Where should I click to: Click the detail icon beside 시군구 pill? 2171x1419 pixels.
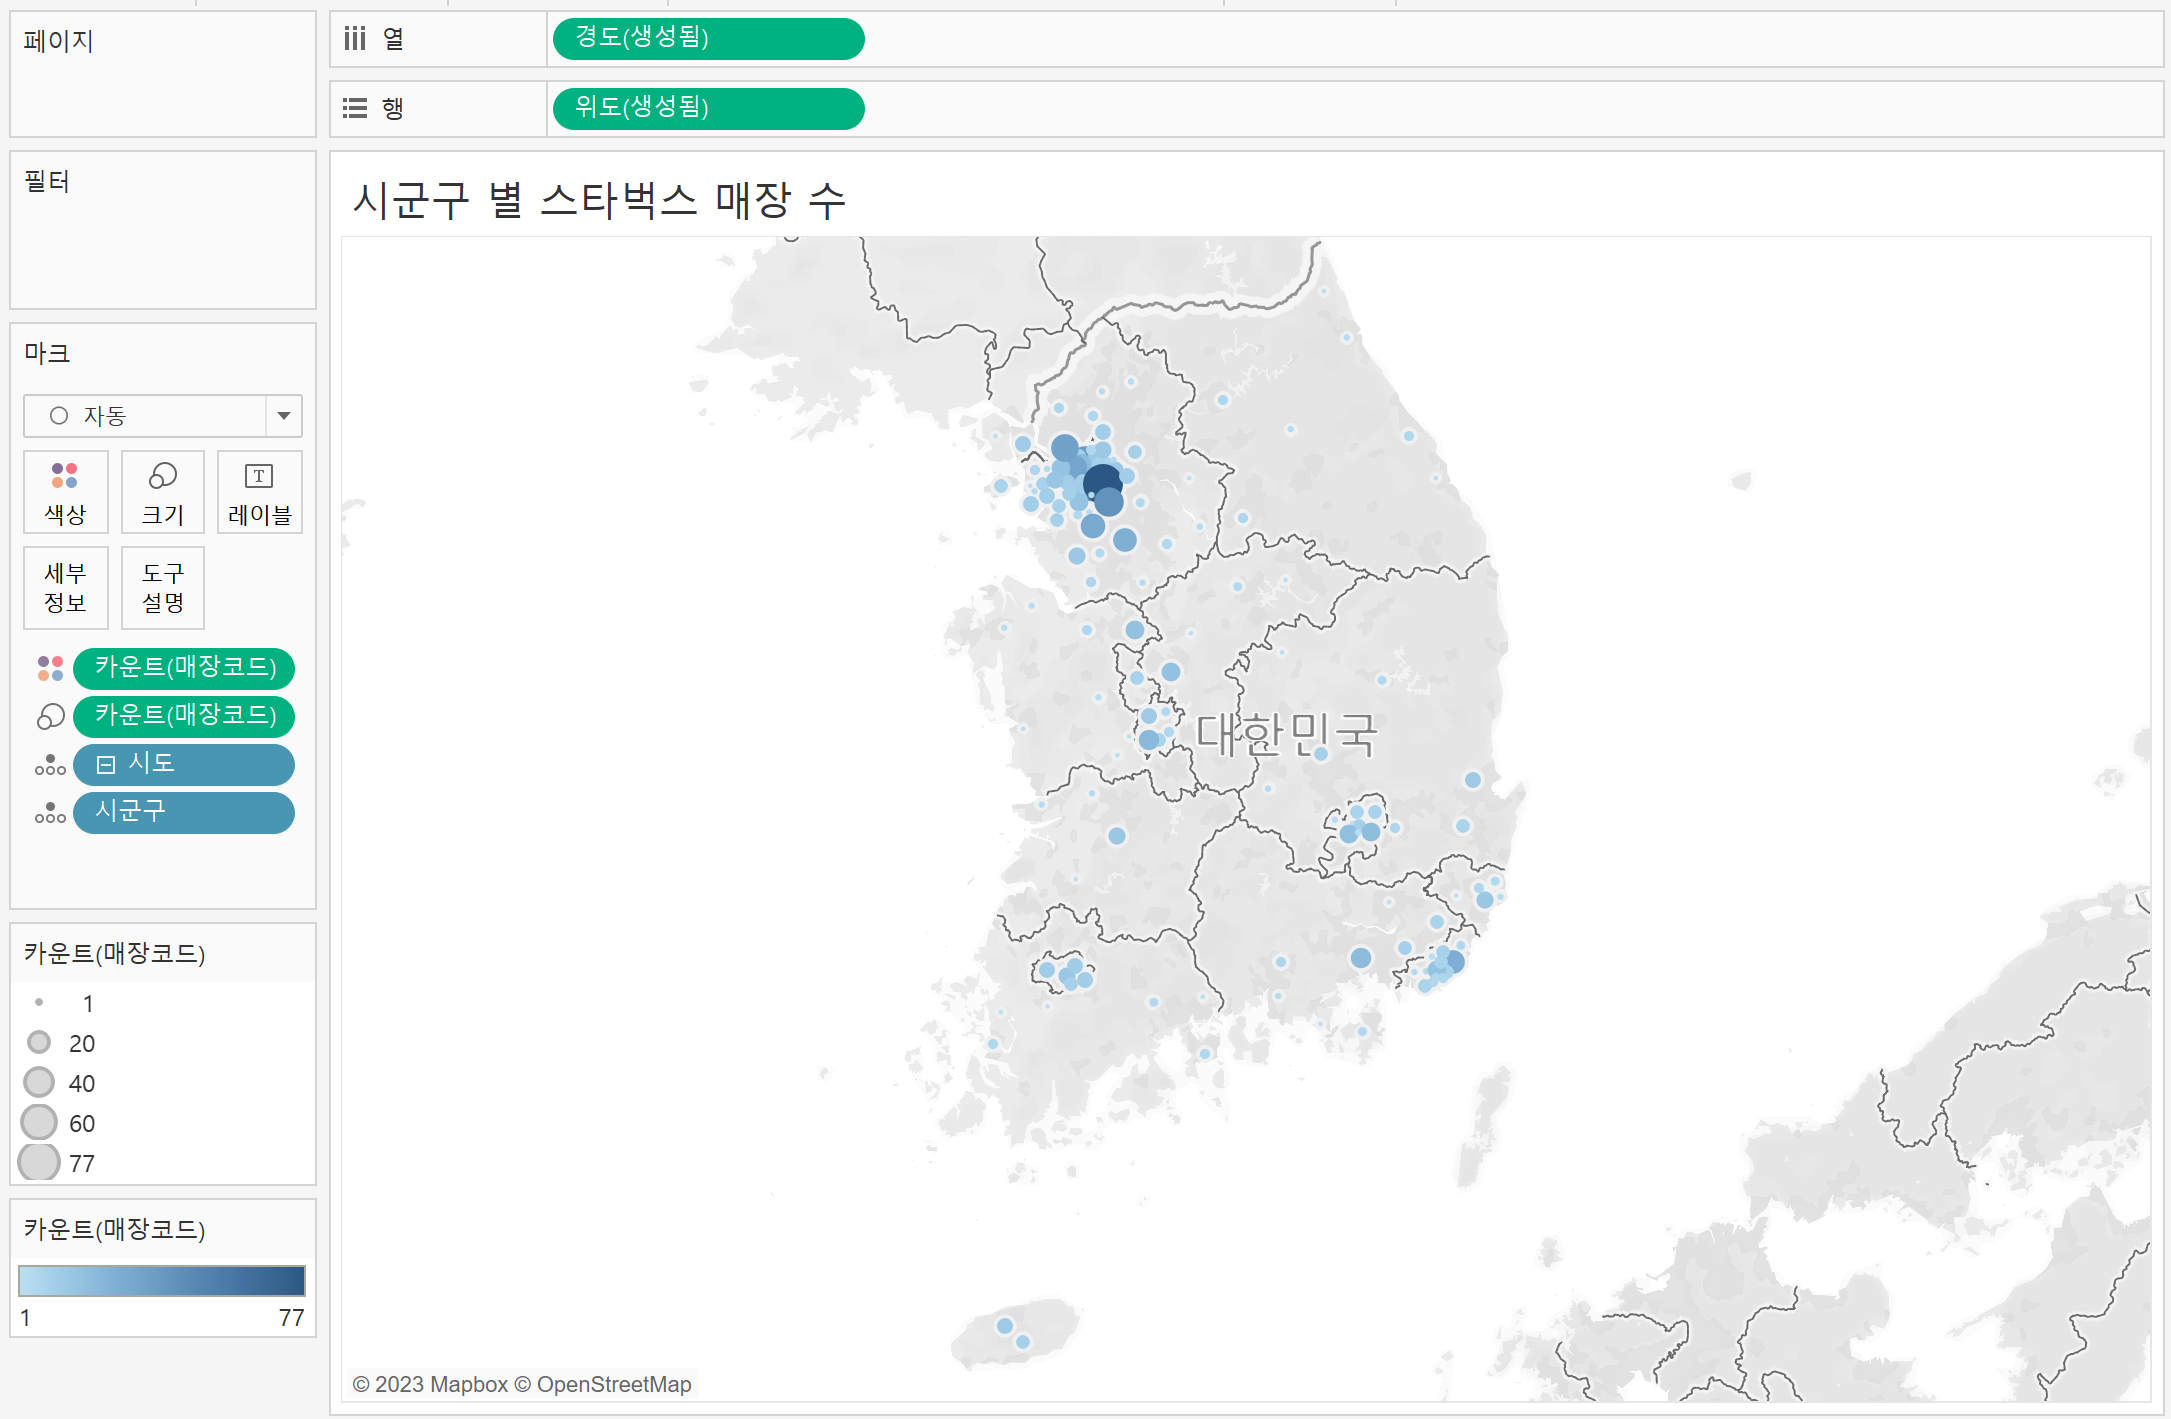(x=50, y=813)
